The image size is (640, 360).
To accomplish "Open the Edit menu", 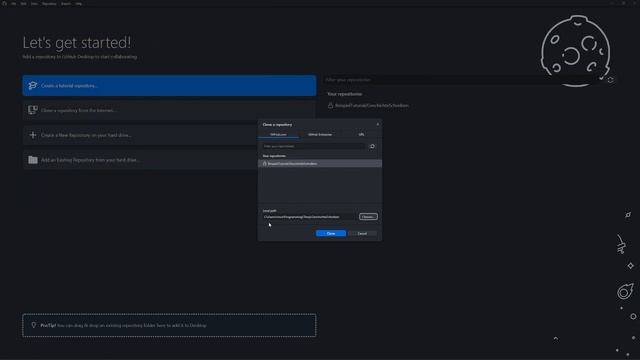I will (24, 4).
